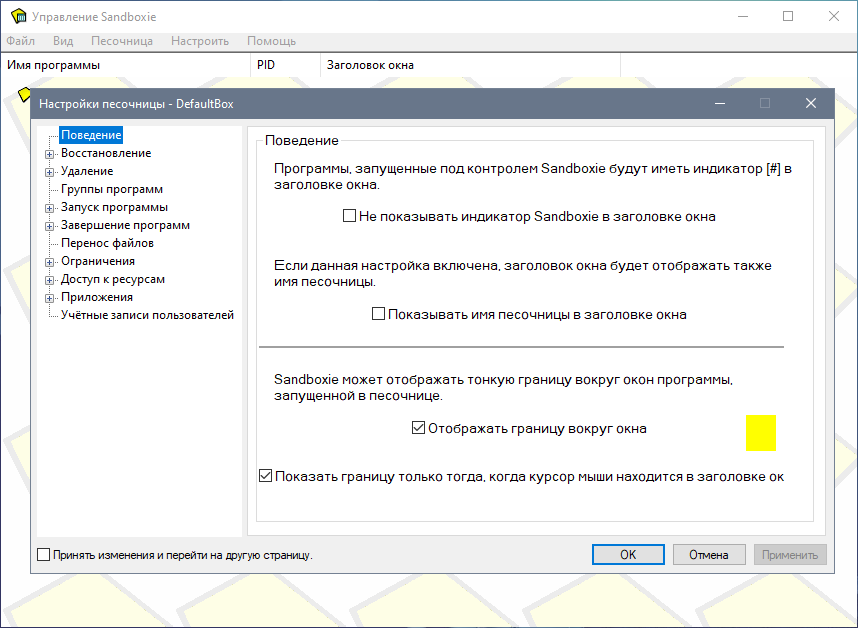Expand the Восстановление tree node
The height and width of the screenshot is (628, 858).
(49, 154)
